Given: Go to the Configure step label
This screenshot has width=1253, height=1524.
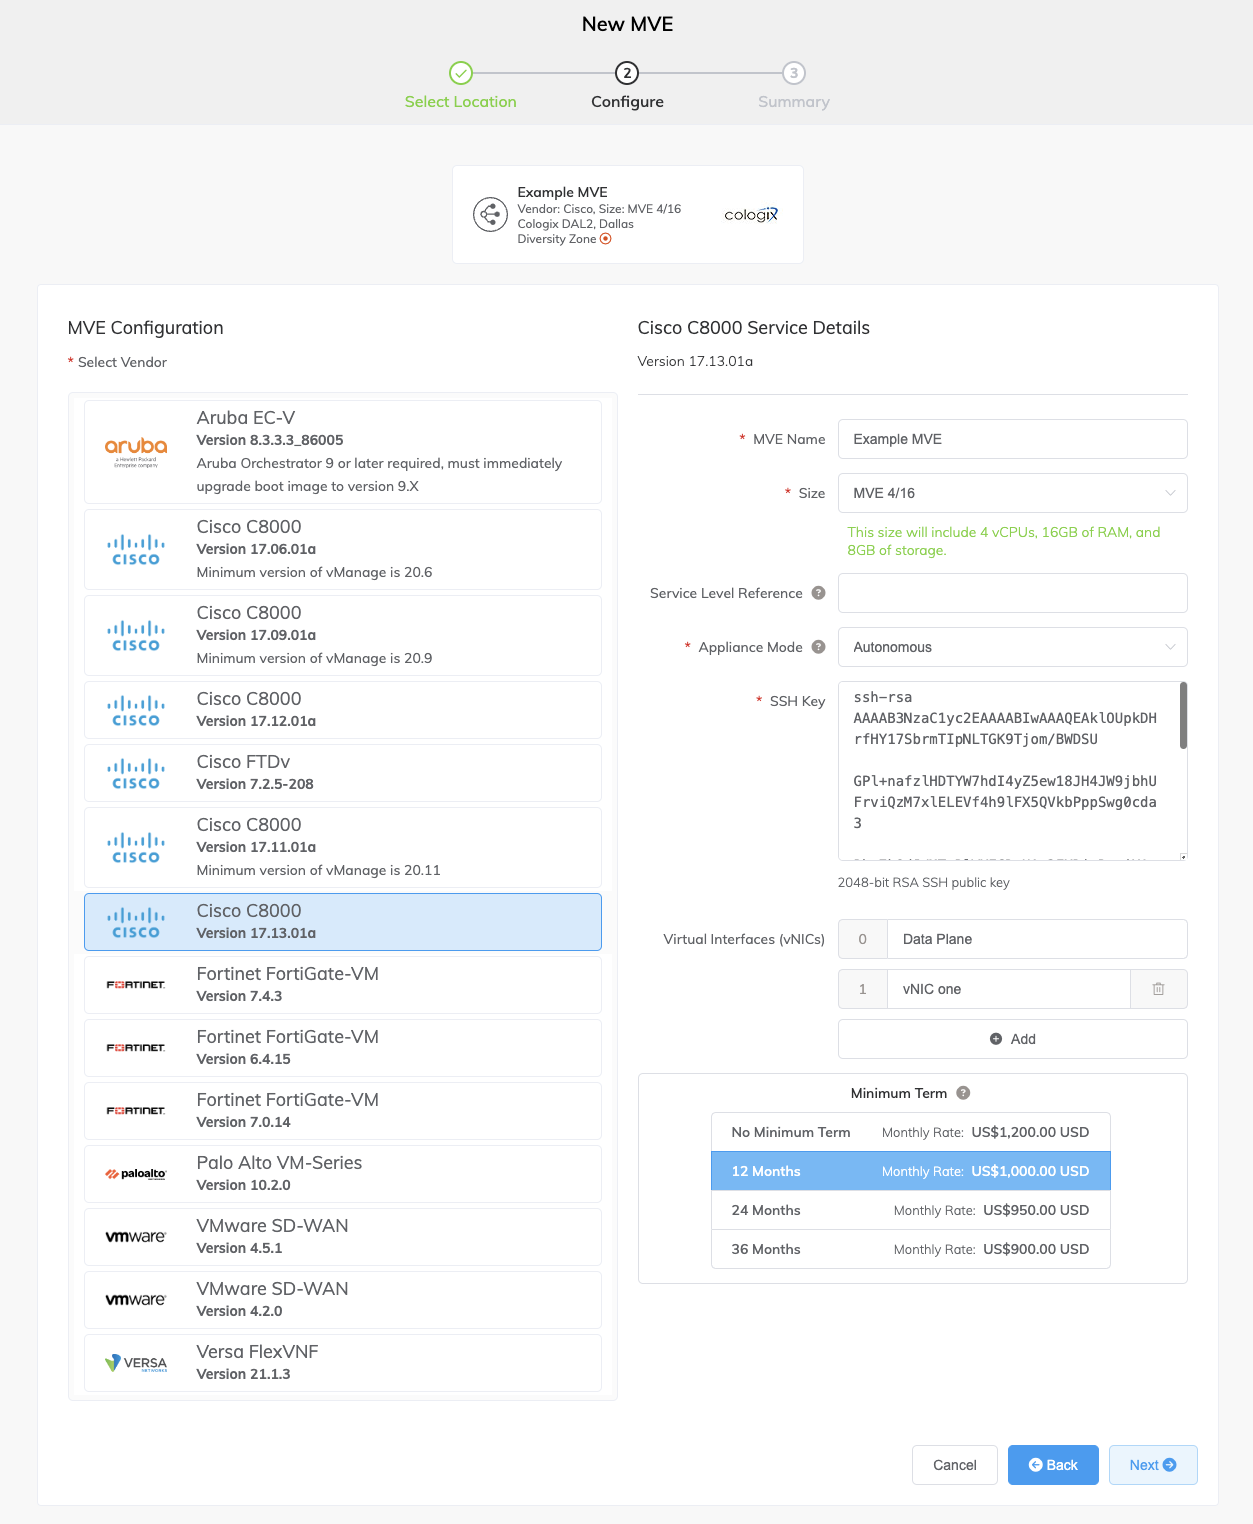Looking at the screenshot, I should point(627,102).
